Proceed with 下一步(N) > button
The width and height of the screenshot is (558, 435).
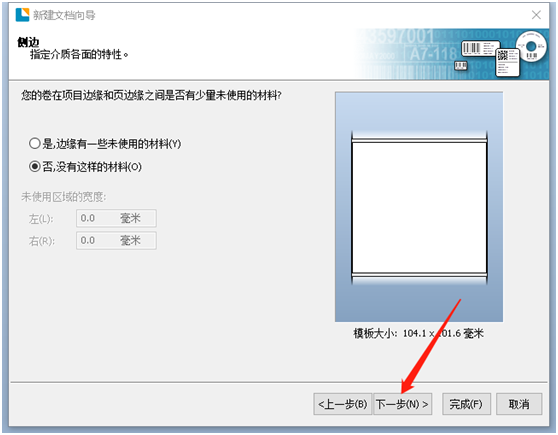click(x=403, y=404)
